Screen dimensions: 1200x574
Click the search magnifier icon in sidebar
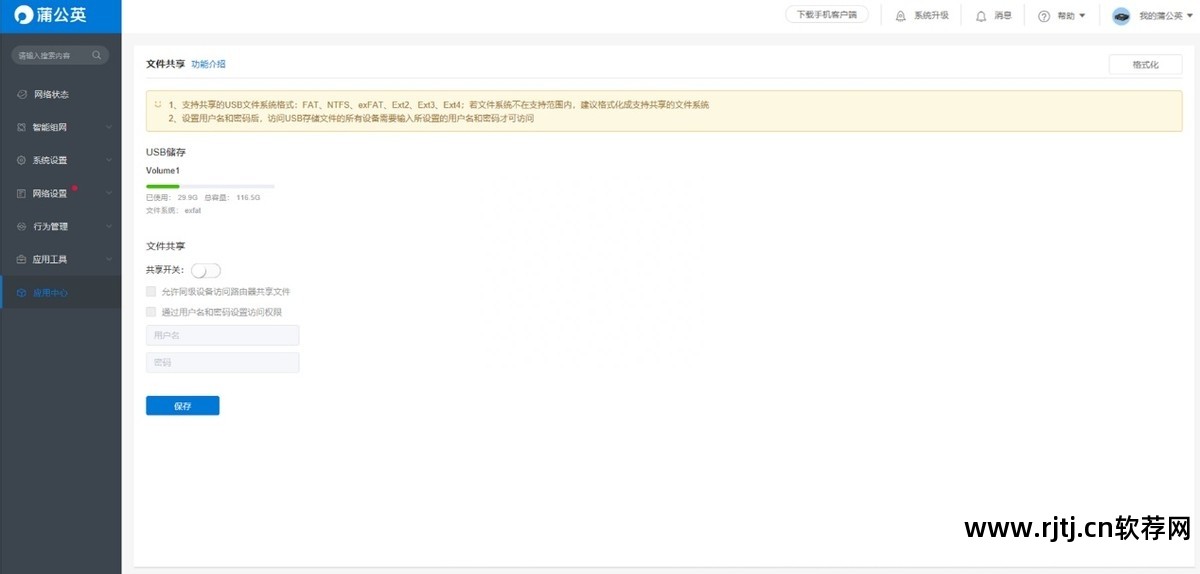pos(97,55)
